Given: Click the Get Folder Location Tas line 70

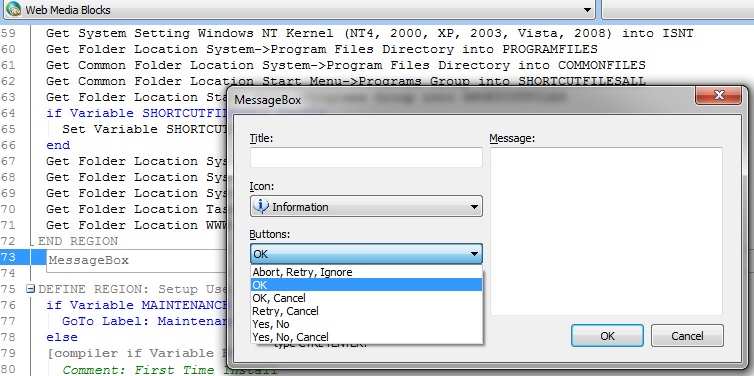Looking at the screenshot, I should click(x=136, y=209).
